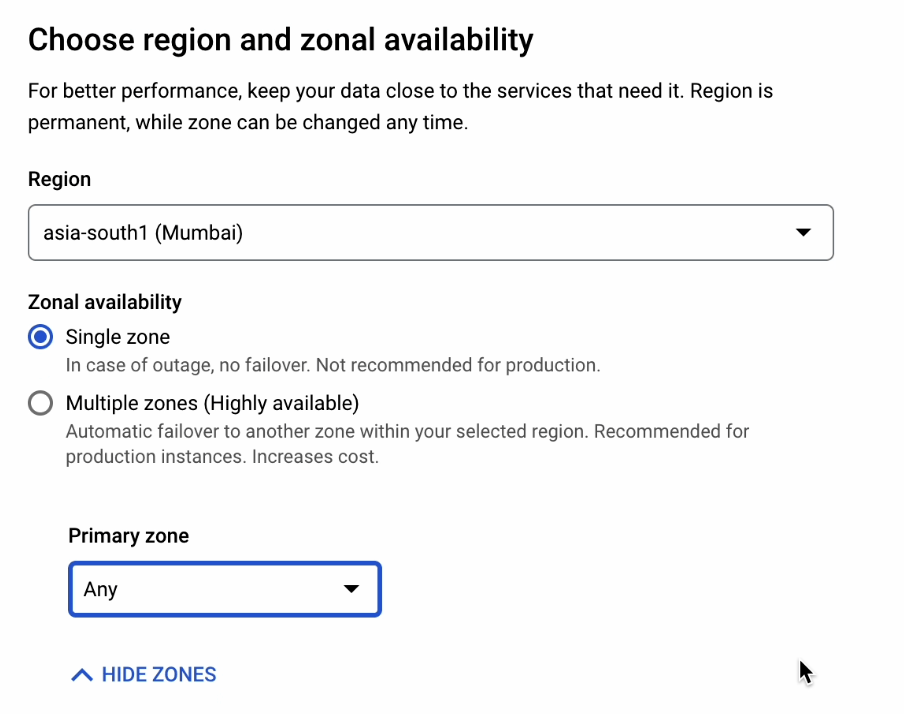Screen dimensions: 904x714
Task: Click the Primary zone dropdown arrow icon
Action: (x=351, y=589)
